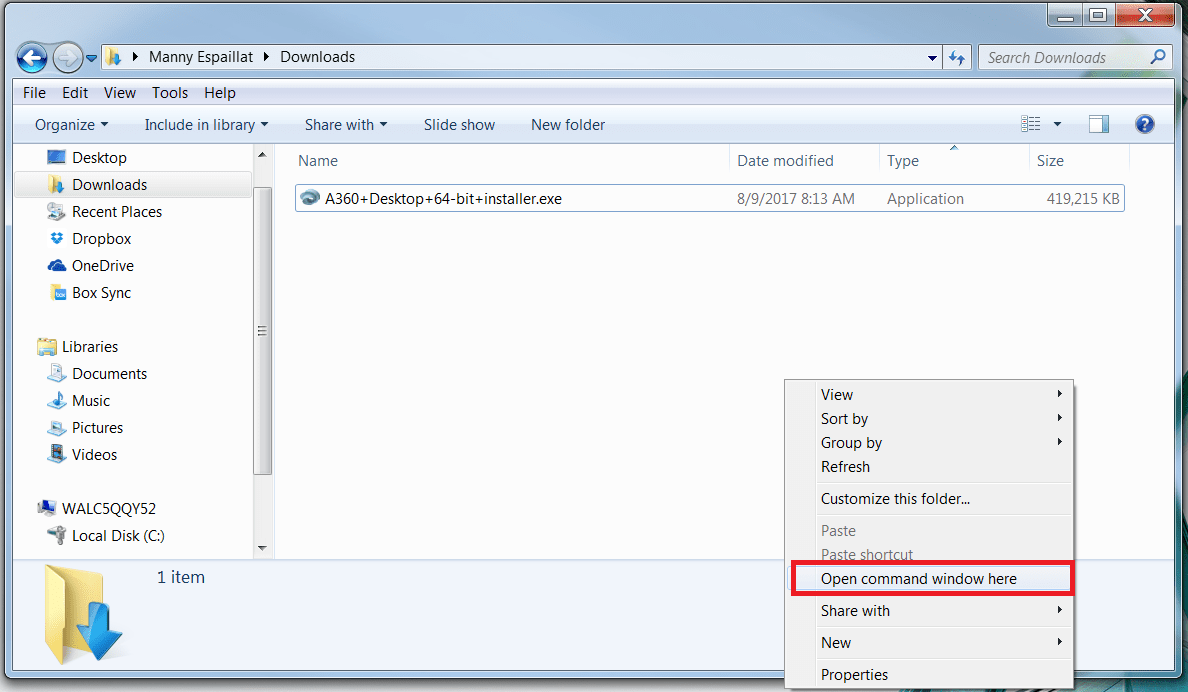Open the Organize dropdown

(70, 124)
